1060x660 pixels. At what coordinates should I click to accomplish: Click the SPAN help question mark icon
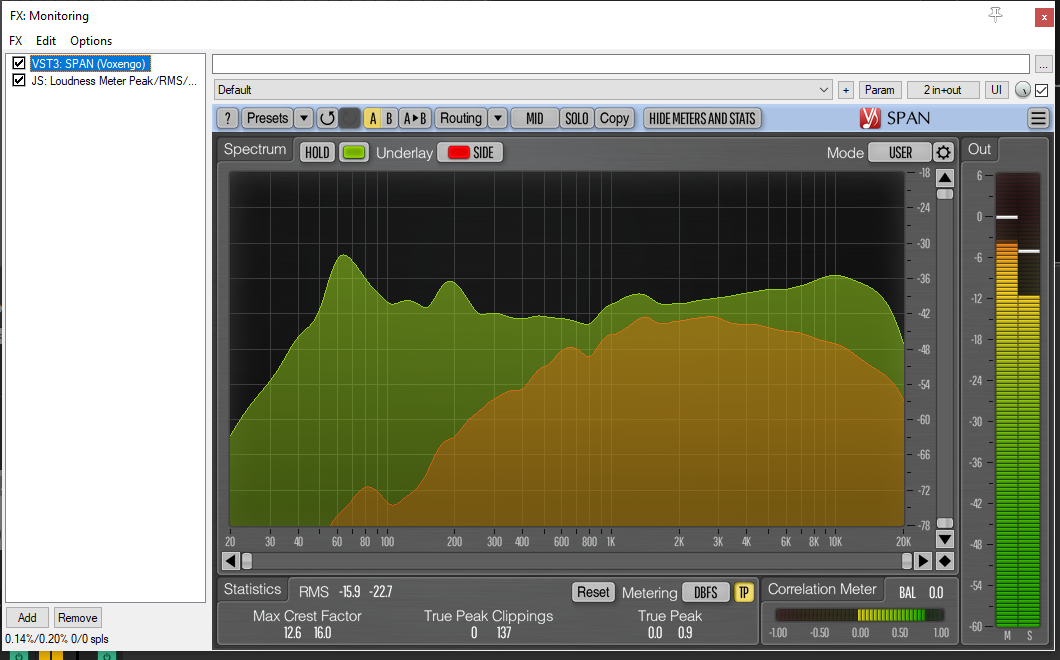point(227,118)
